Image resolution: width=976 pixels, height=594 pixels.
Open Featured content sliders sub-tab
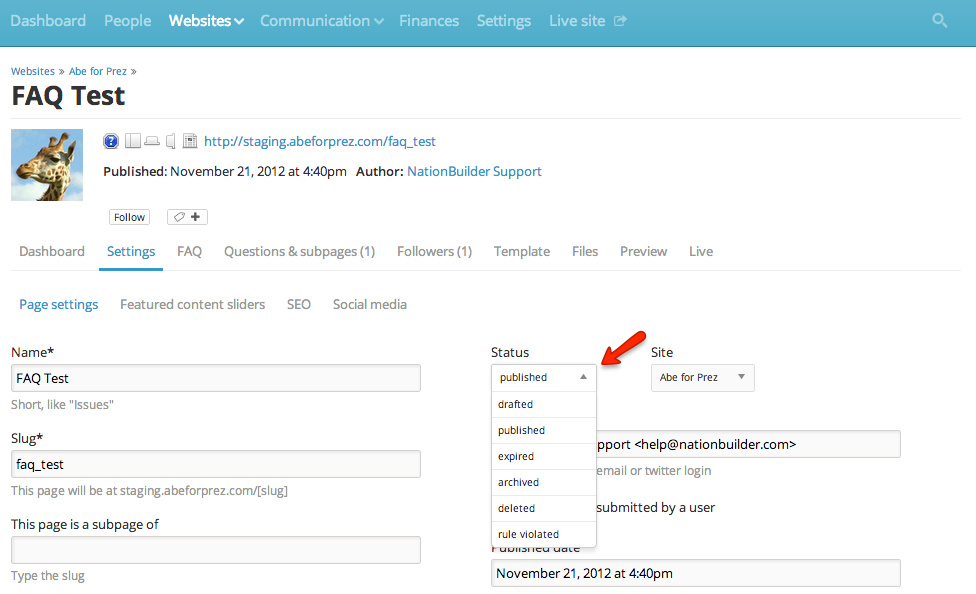pos(192,304)
